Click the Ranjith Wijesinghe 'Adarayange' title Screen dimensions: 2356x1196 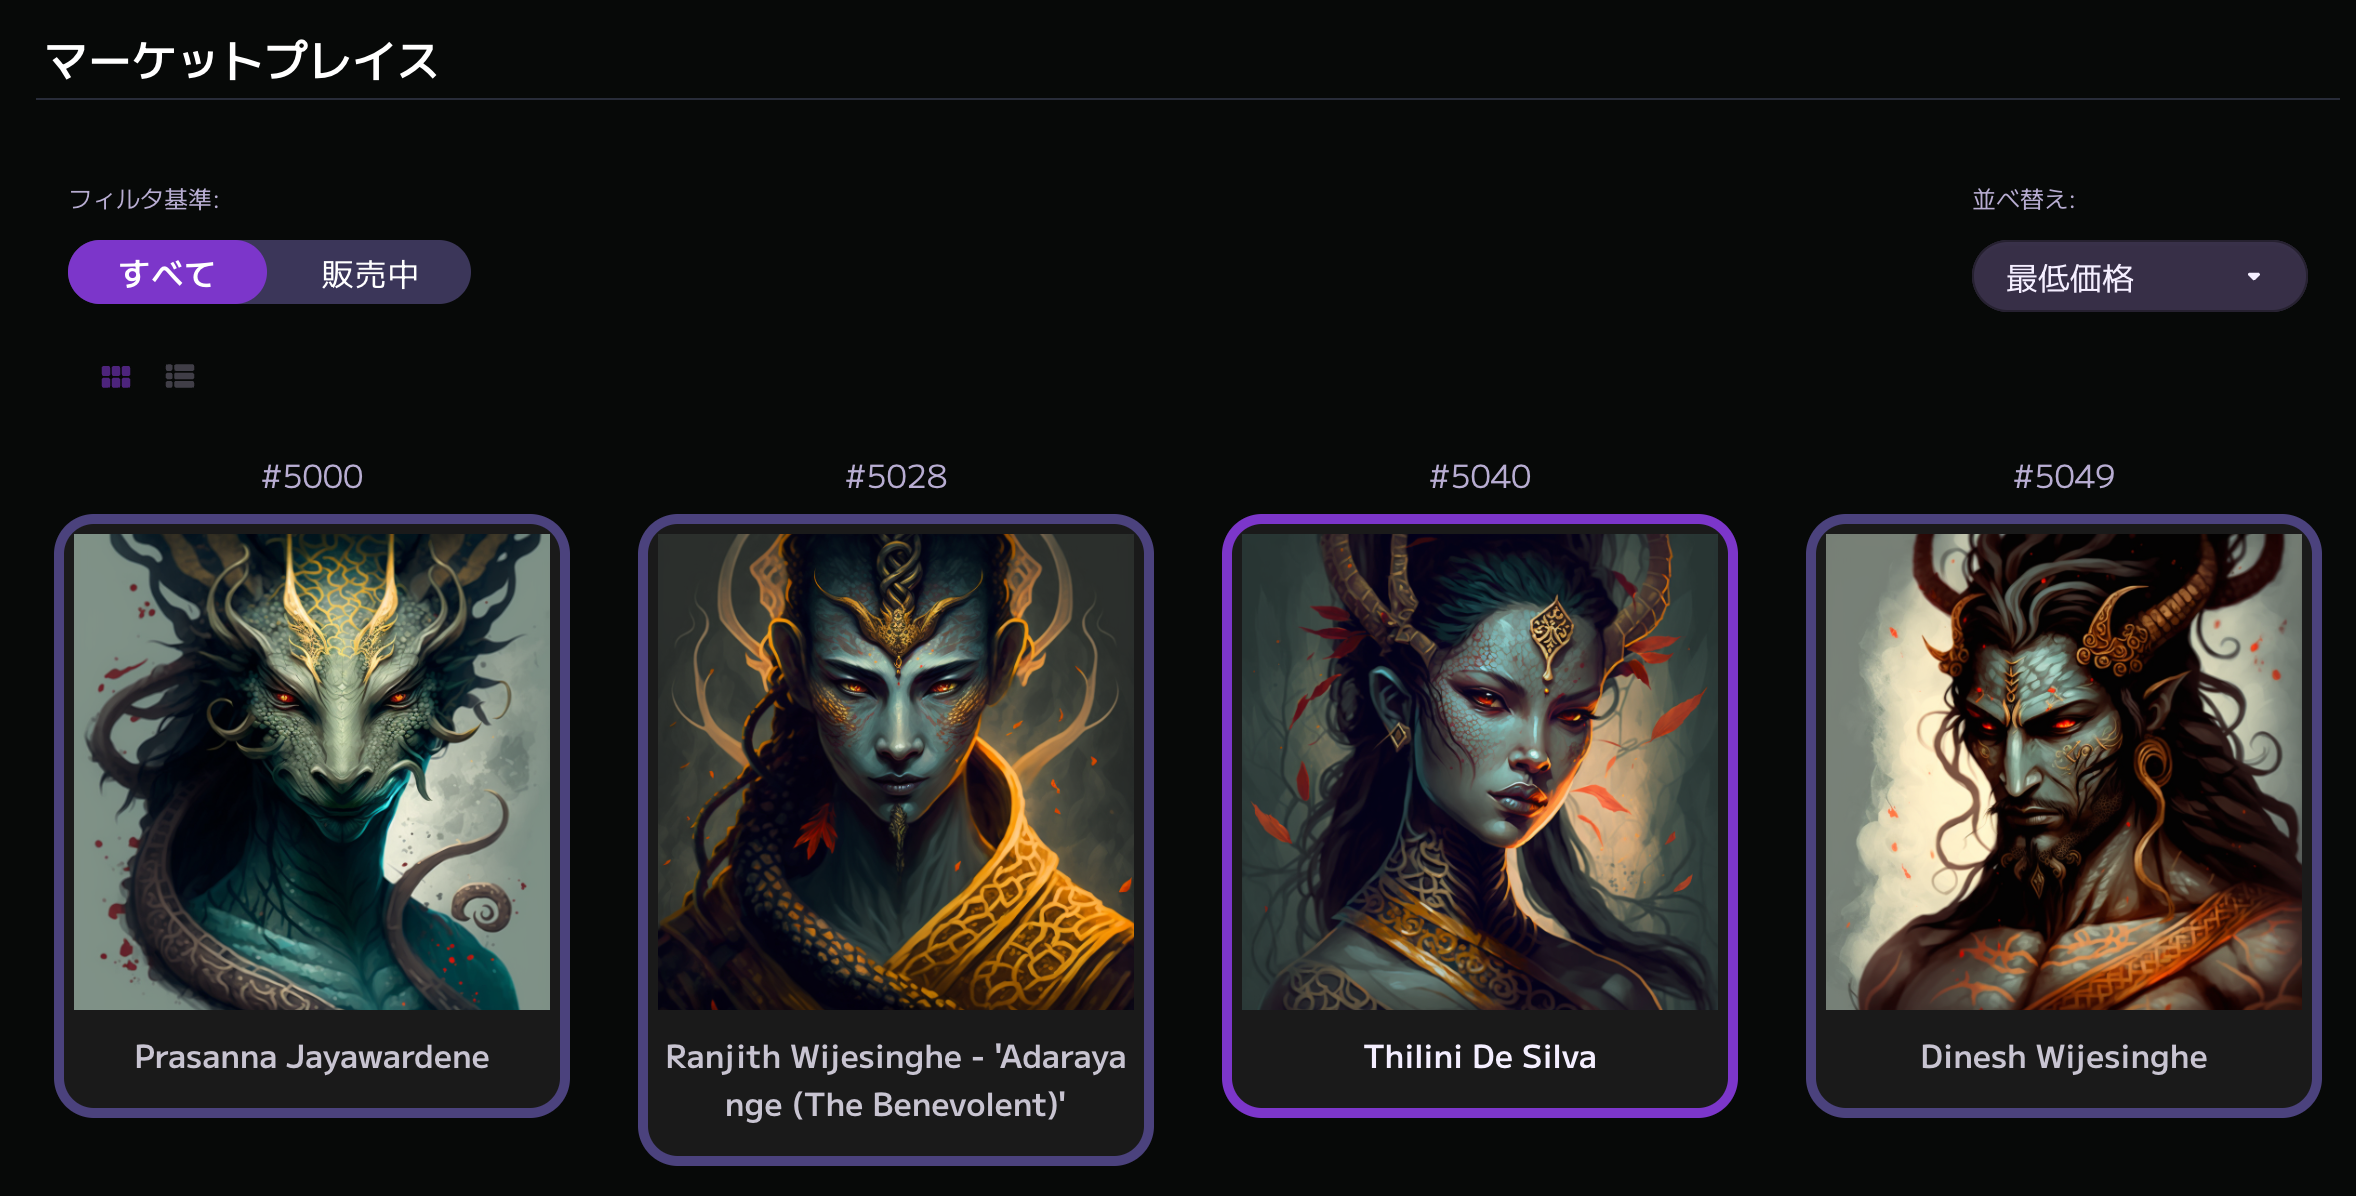pyautogui.click(x=896, y=1081)
